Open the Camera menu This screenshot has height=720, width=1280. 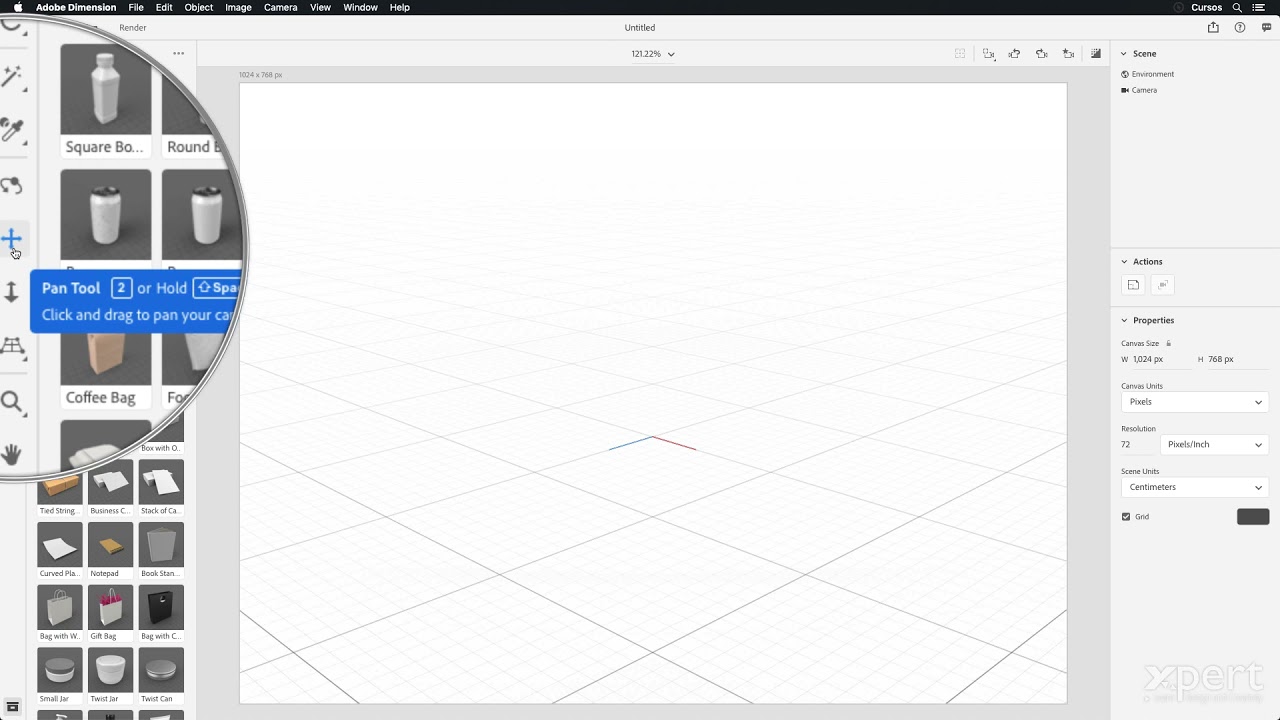(281, 7)
